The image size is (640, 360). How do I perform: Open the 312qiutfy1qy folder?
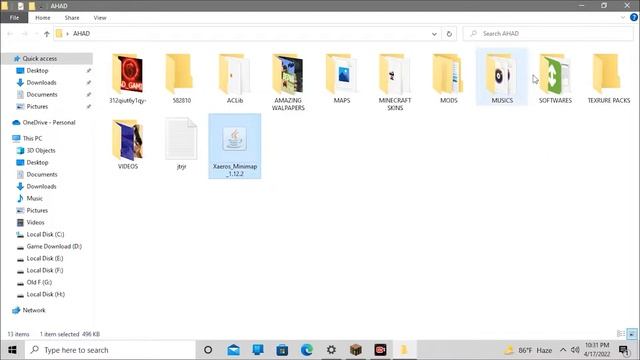[128, 79]
